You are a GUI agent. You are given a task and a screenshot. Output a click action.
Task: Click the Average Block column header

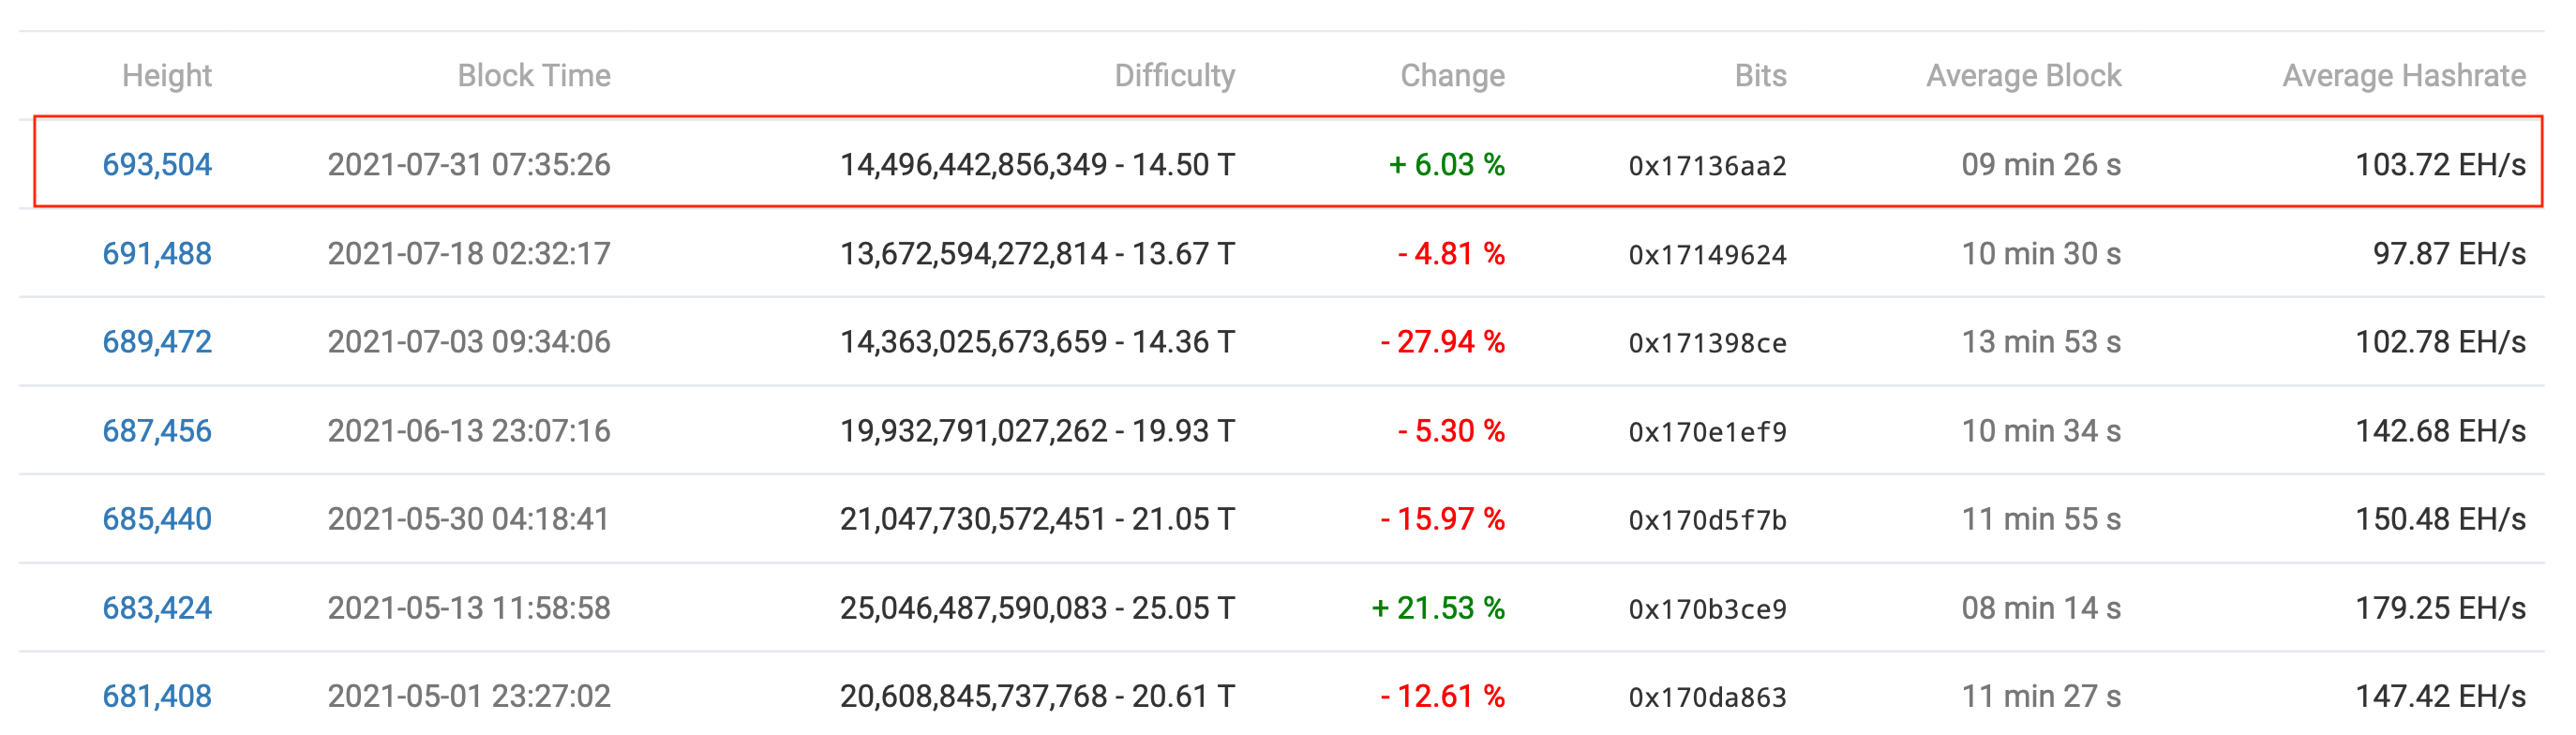(x=2023, y=75)
